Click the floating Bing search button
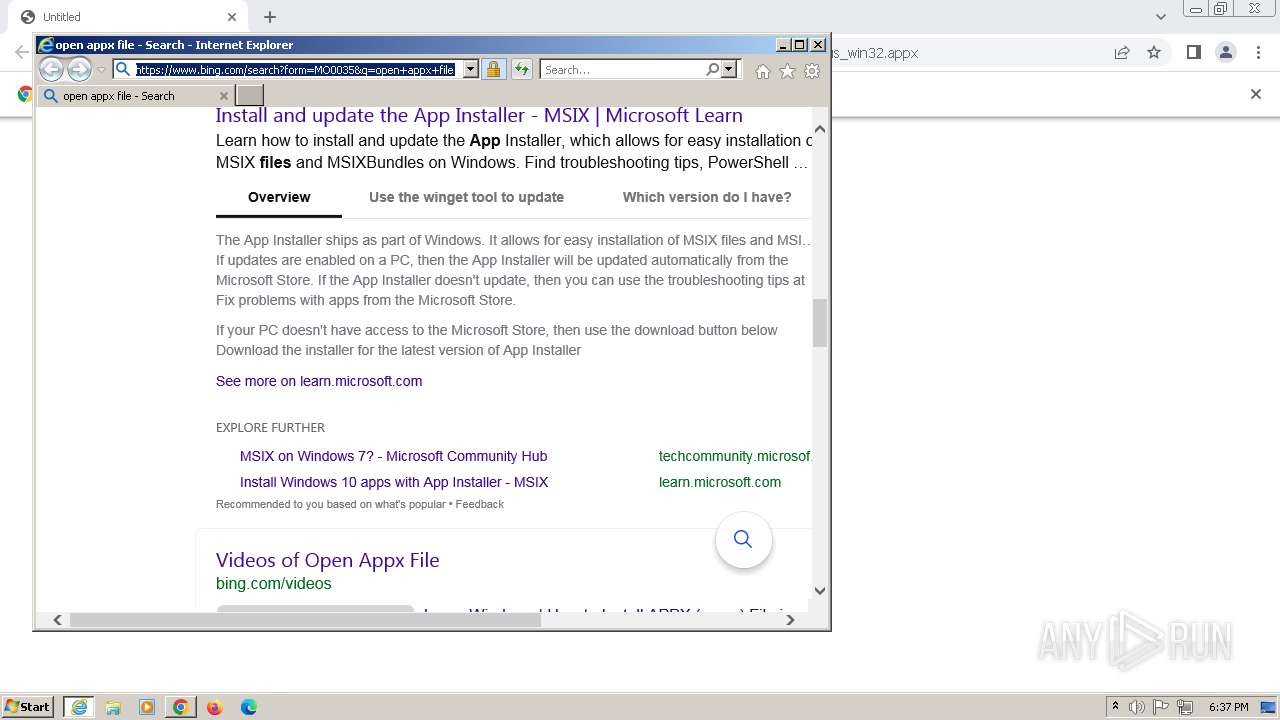This screenshot has height=720, width=1280. (x=743, y=539)
